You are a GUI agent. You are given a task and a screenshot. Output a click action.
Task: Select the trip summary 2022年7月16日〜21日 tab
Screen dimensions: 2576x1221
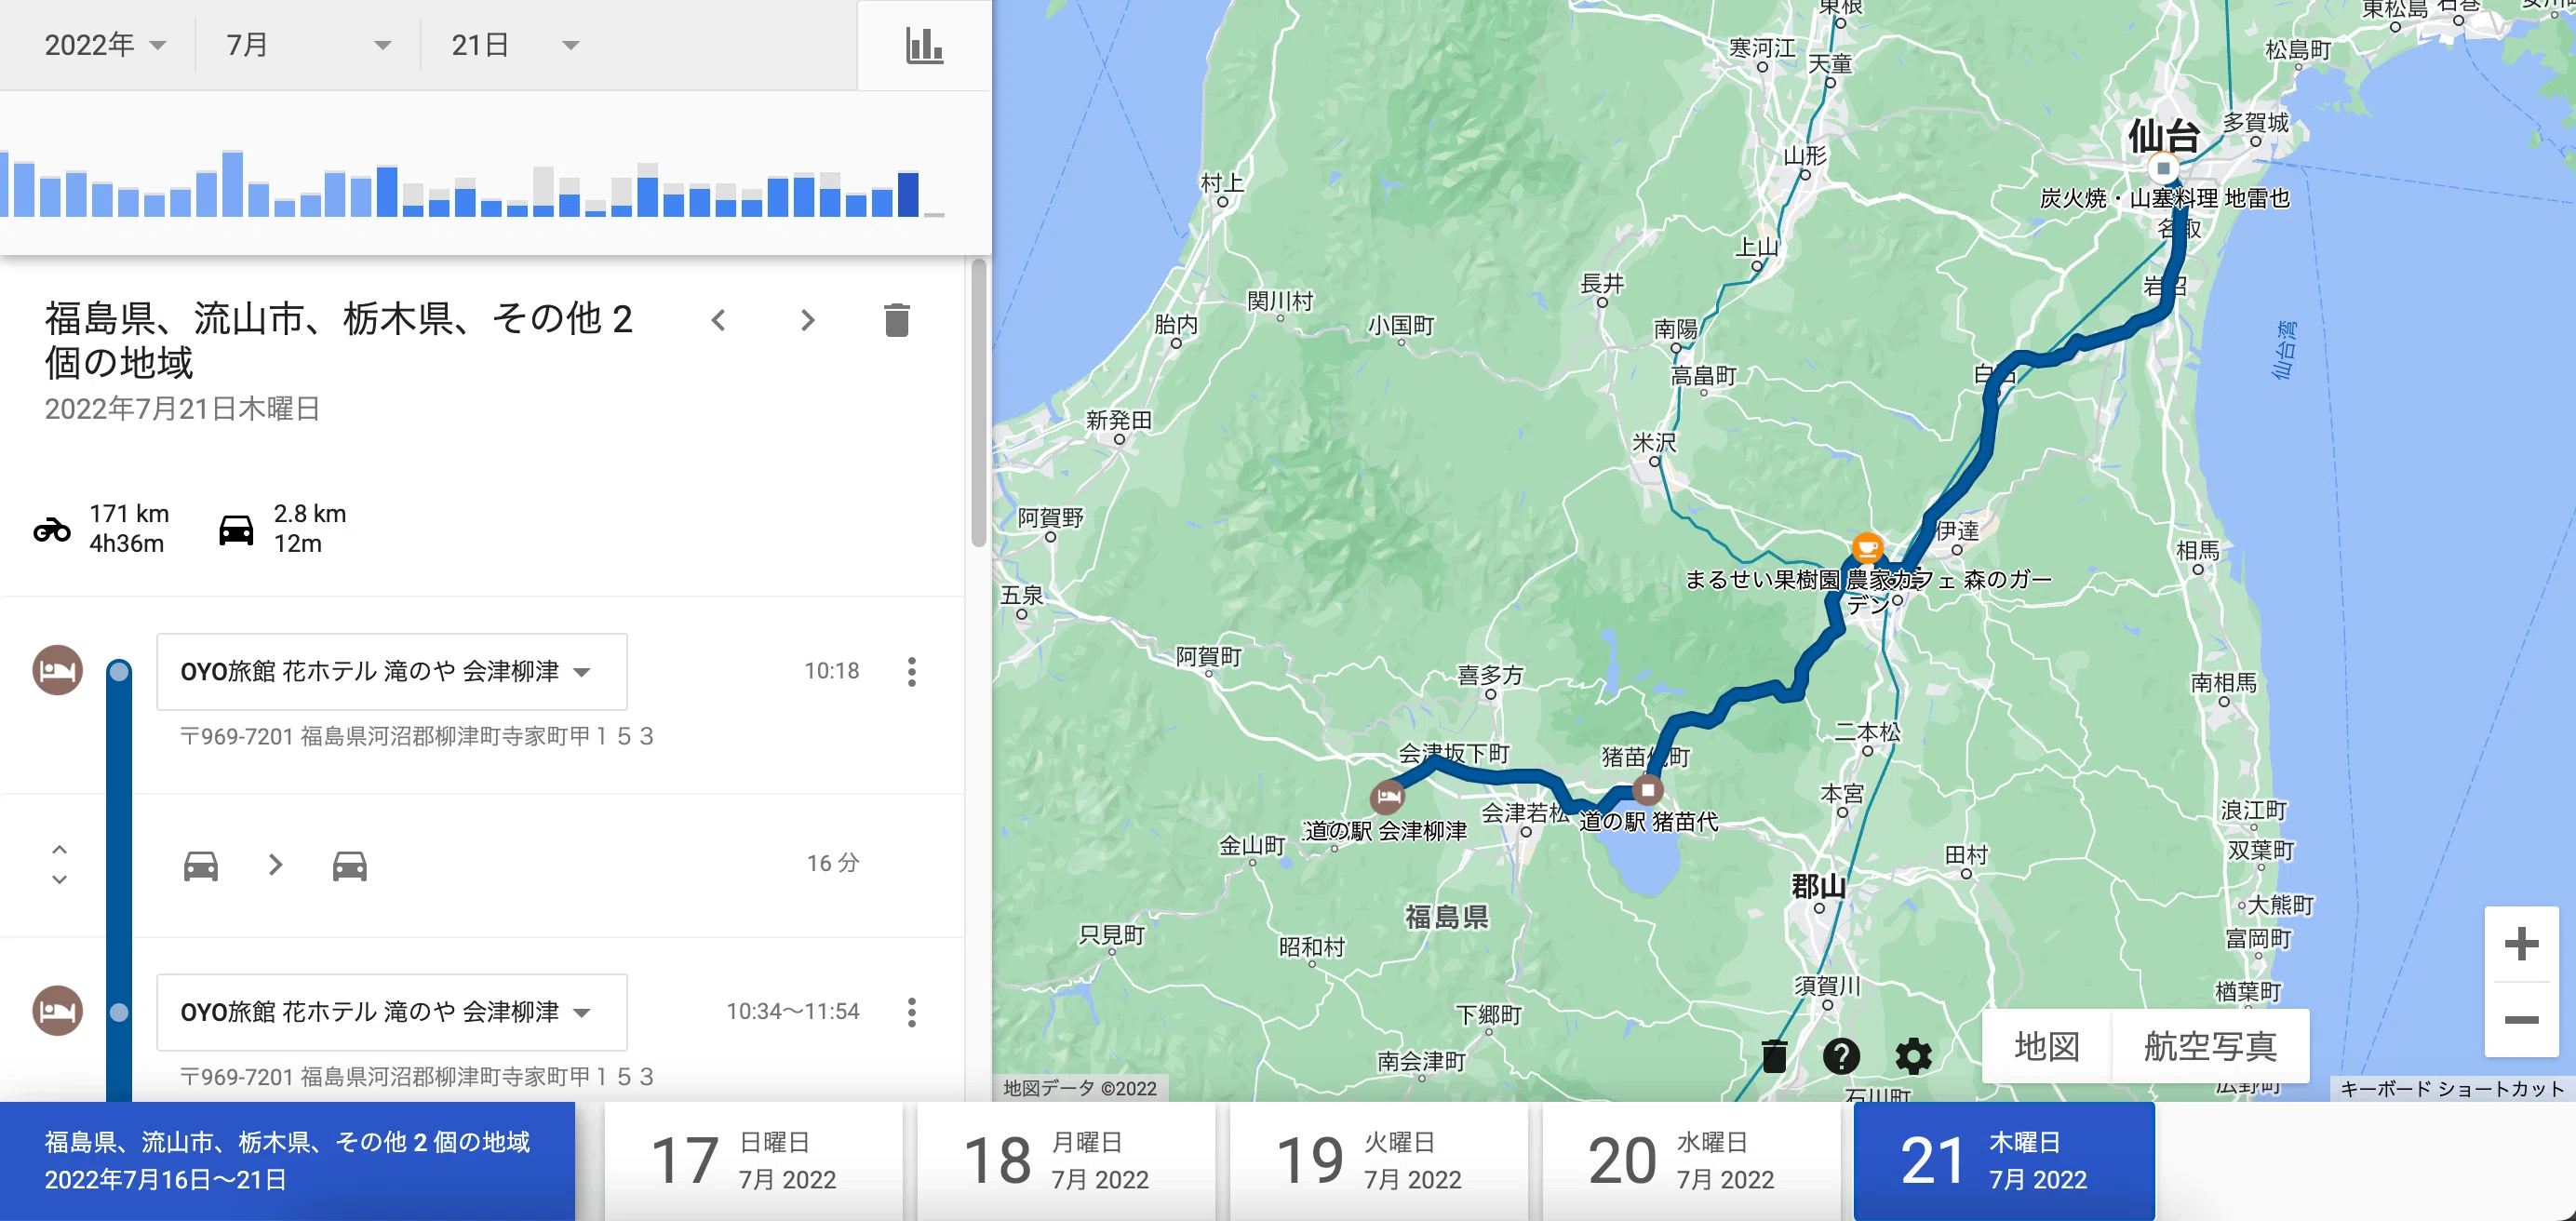pyautogui.click(x=288, y=1161)
